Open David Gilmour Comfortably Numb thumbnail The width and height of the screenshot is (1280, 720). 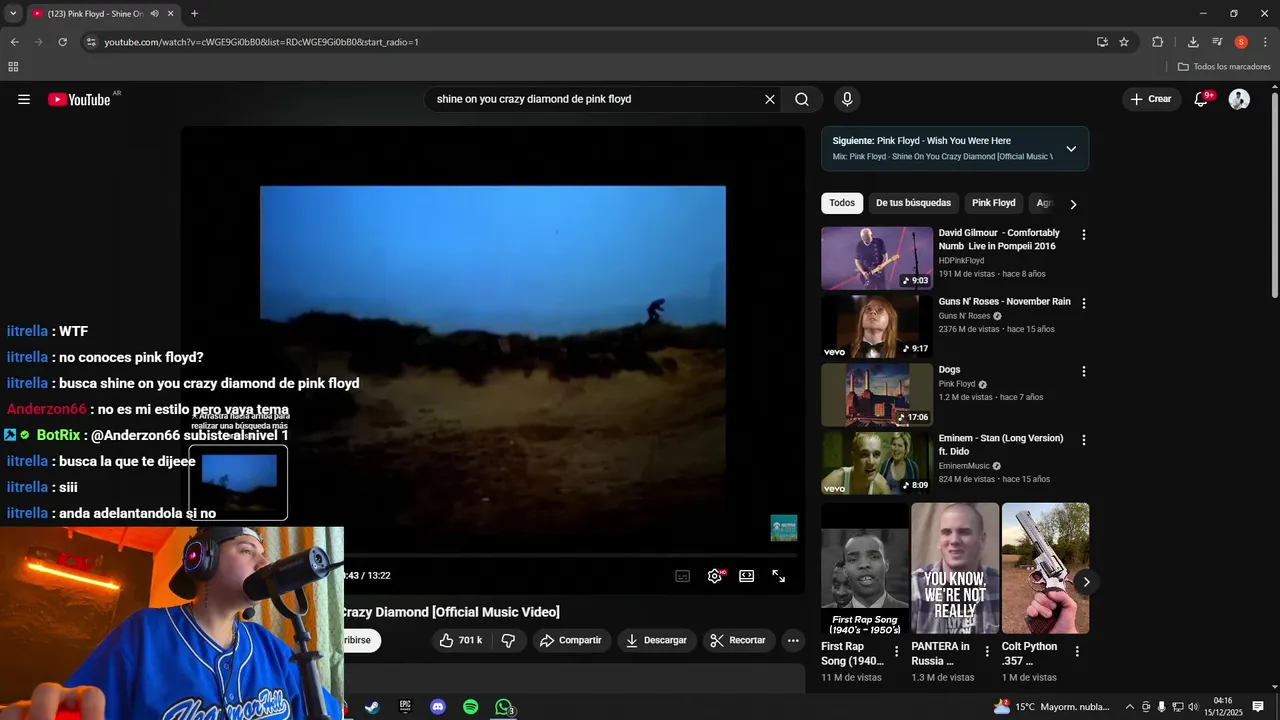[877, 258]
